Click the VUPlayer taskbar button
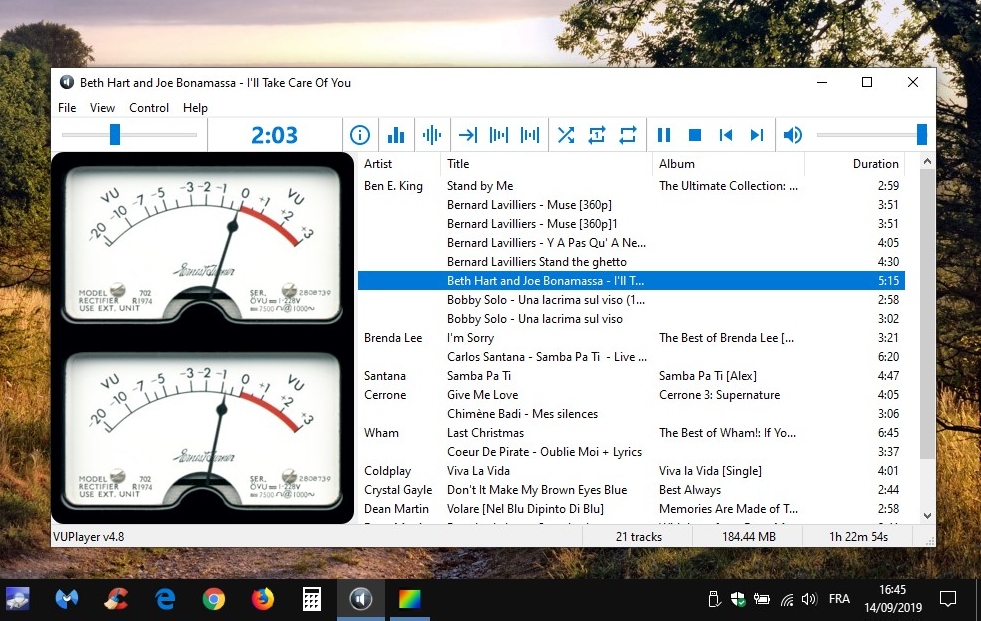This screenshot has width=981, height=621. (x=361, y=599)
